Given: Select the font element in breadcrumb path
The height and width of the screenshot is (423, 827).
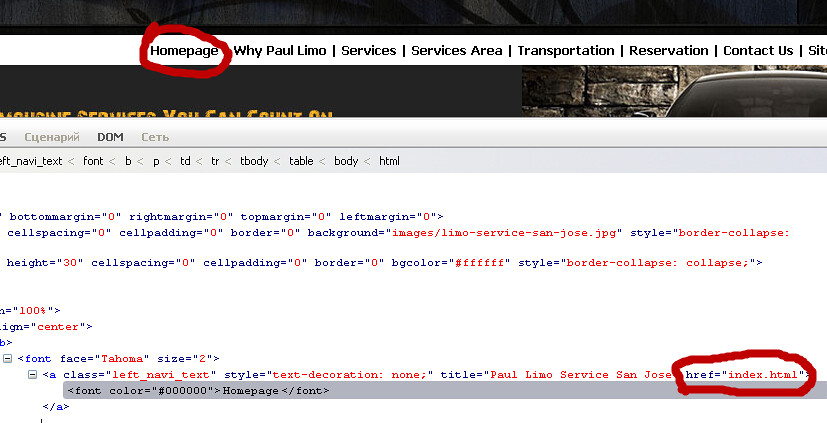Looking at the screenshot, I should (93, 161).
